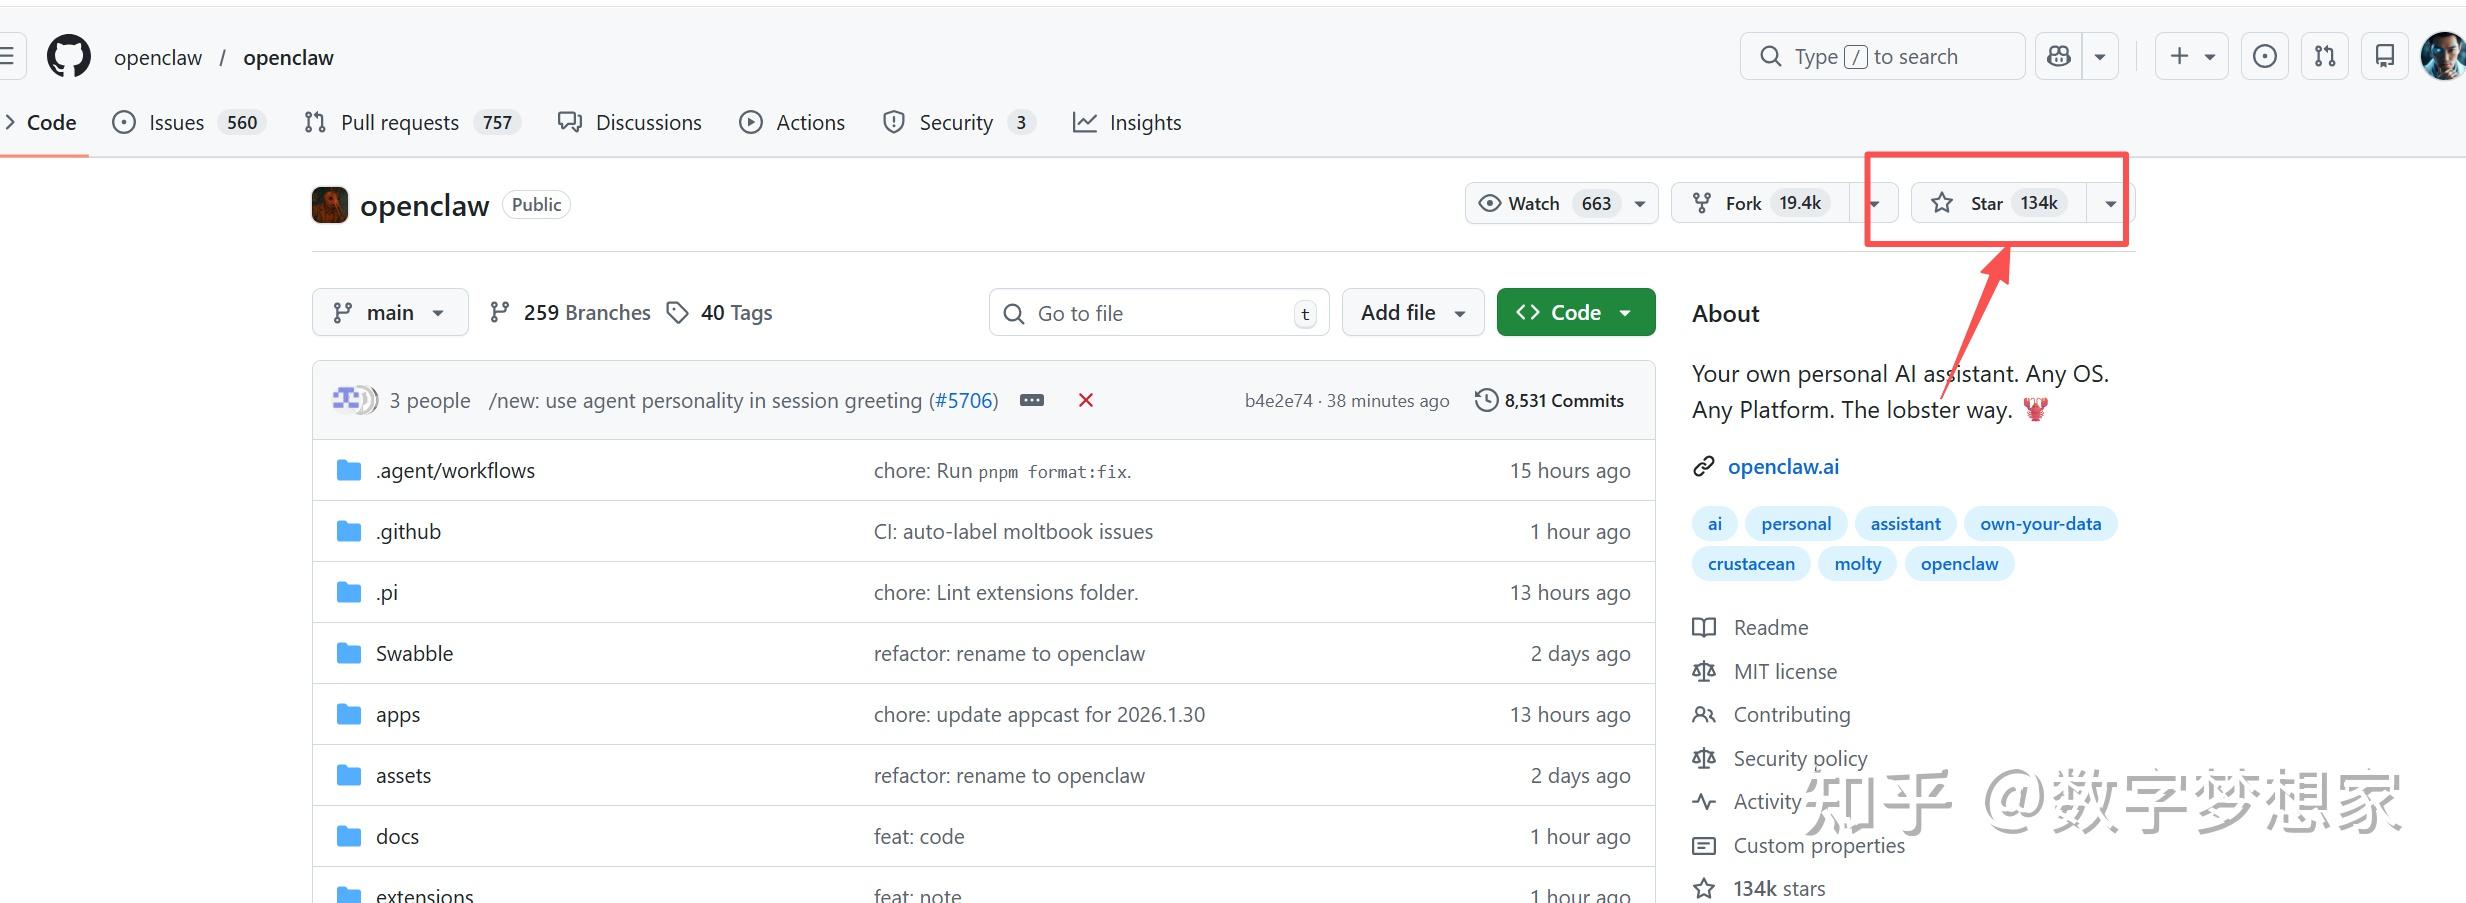Expand the green Code dropdown
The image size is (2466, 903).
pyautogui.click(x=1575, y=313)
